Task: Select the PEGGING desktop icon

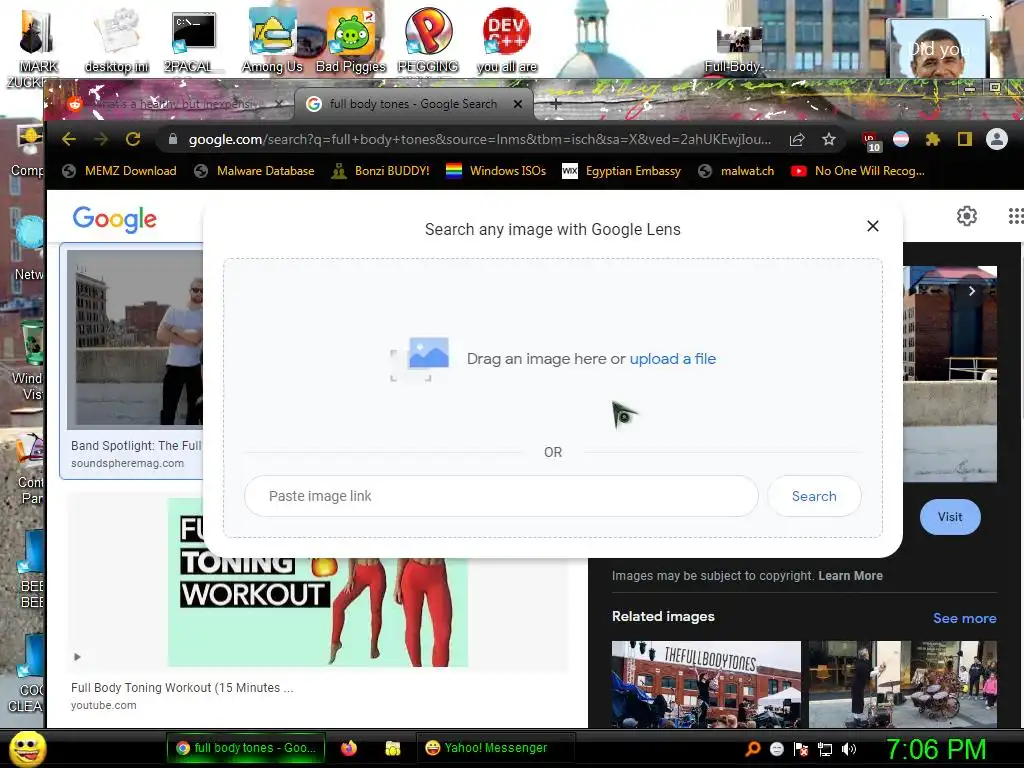Action: tap(428, 40)
